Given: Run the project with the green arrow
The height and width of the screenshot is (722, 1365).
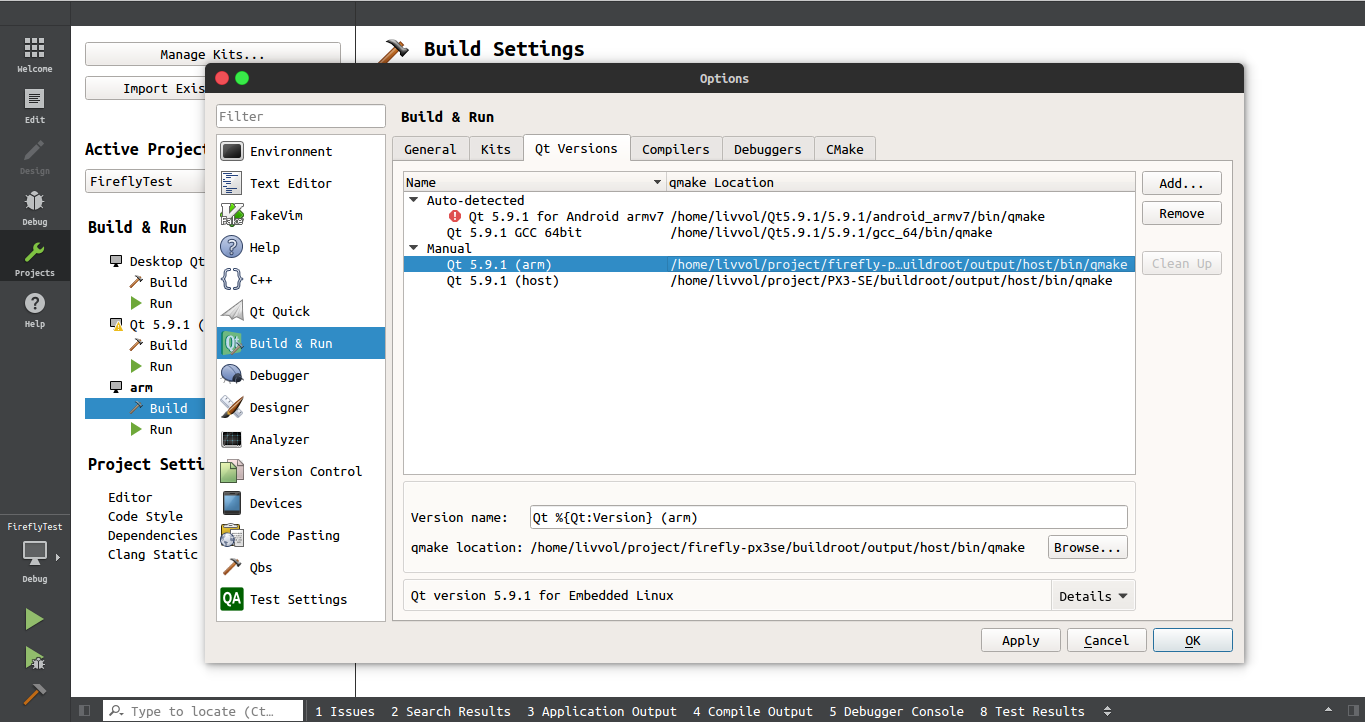Looking at the screenshot, I should (x=35, y=620).
